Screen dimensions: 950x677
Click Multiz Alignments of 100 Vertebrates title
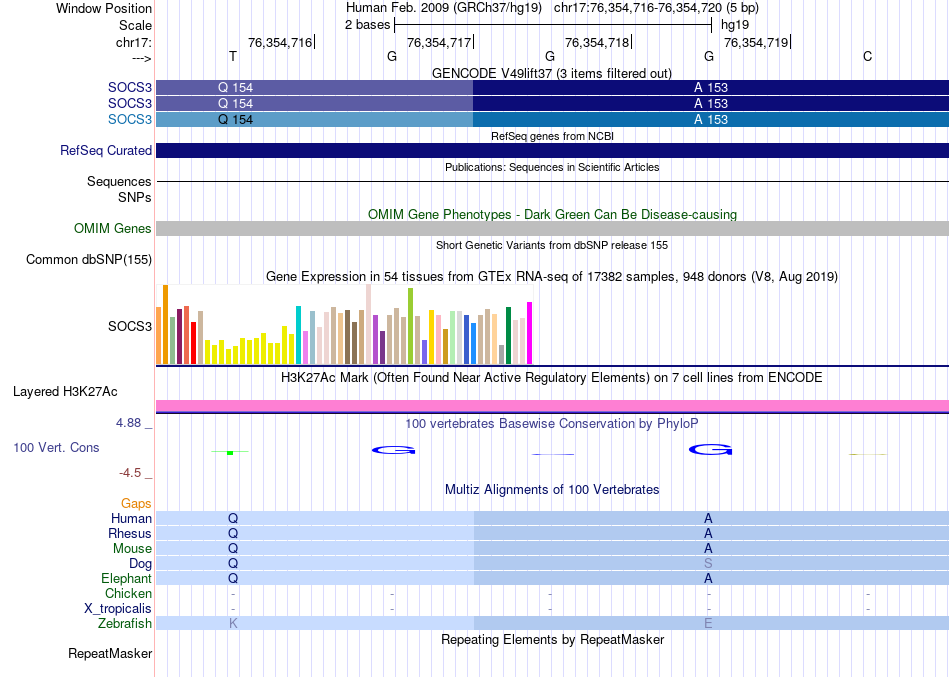tap(551, 489)
